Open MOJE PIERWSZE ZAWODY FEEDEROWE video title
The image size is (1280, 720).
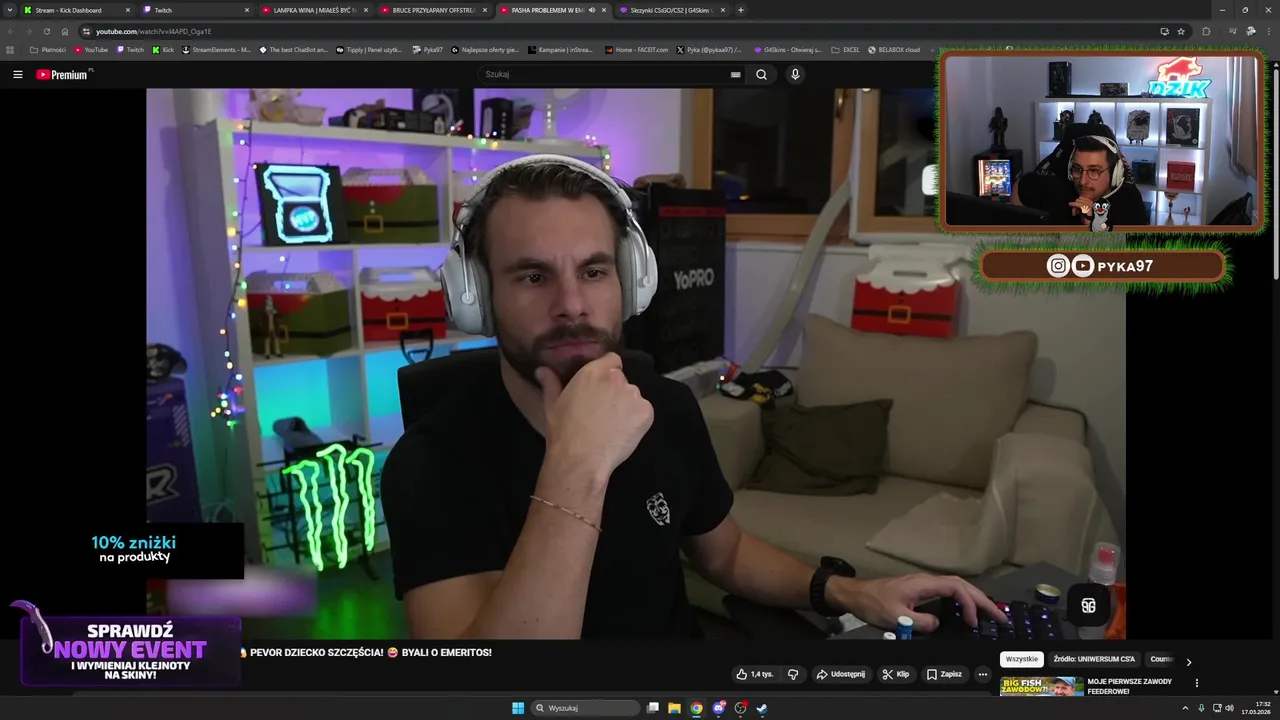pyautogui.click(x=1129, y=686)
